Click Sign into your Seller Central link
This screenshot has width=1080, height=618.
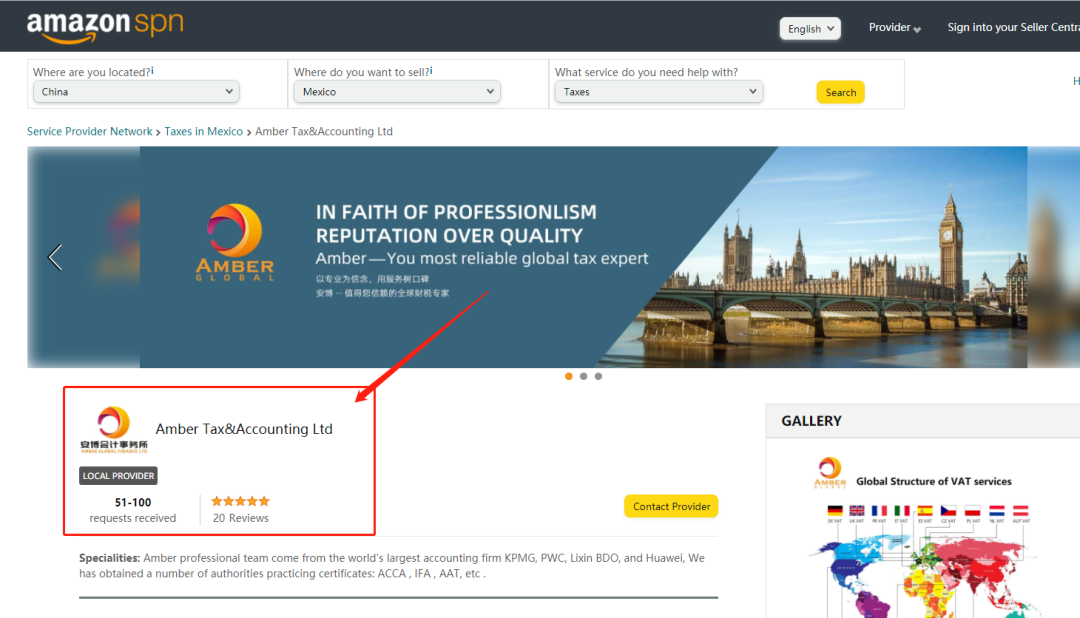point(1013,28)
